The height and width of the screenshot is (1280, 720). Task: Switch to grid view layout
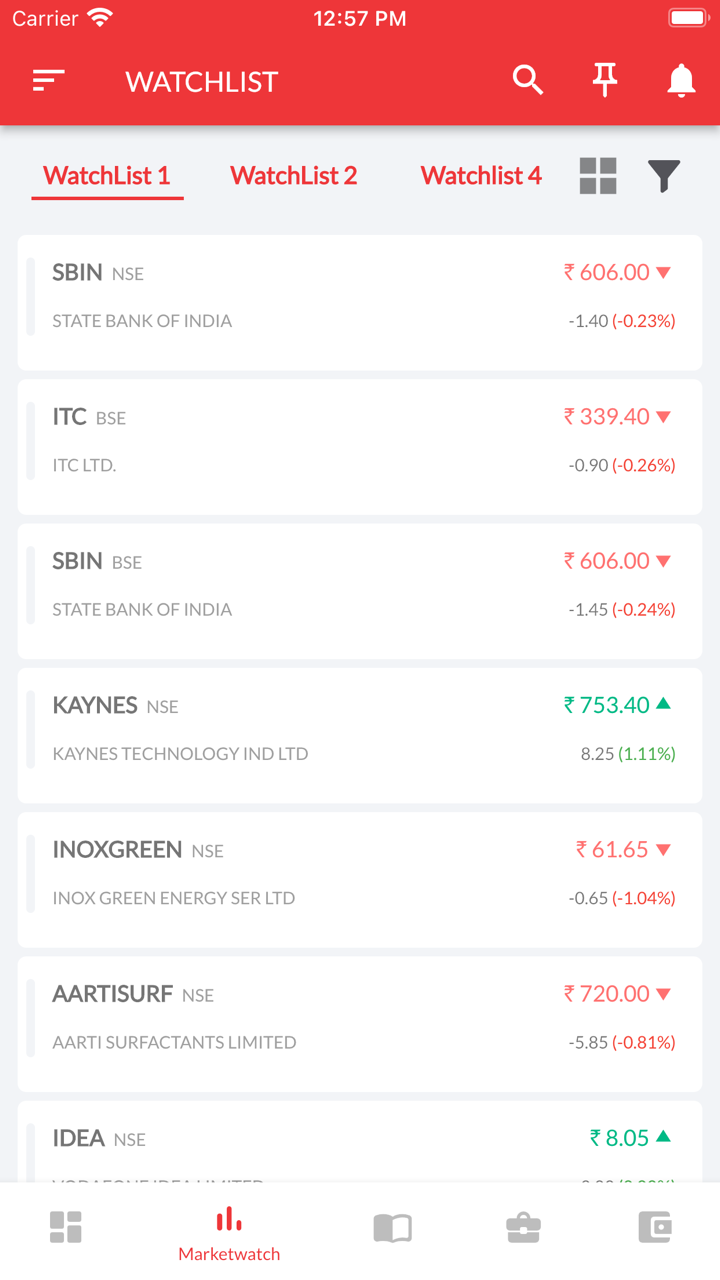pos(598,176)
